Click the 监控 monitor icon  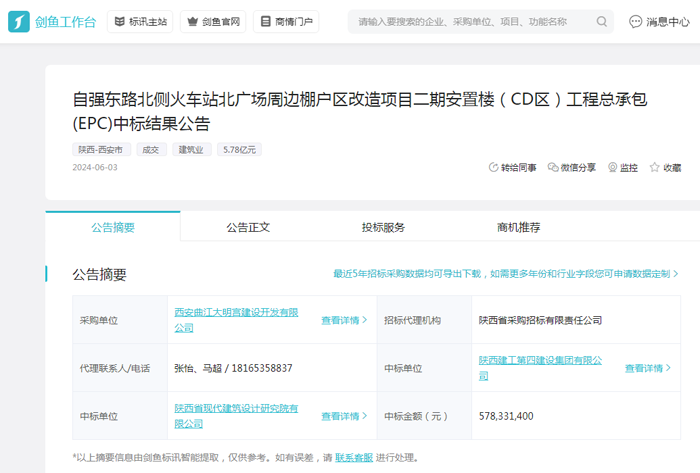click(613, 168)
